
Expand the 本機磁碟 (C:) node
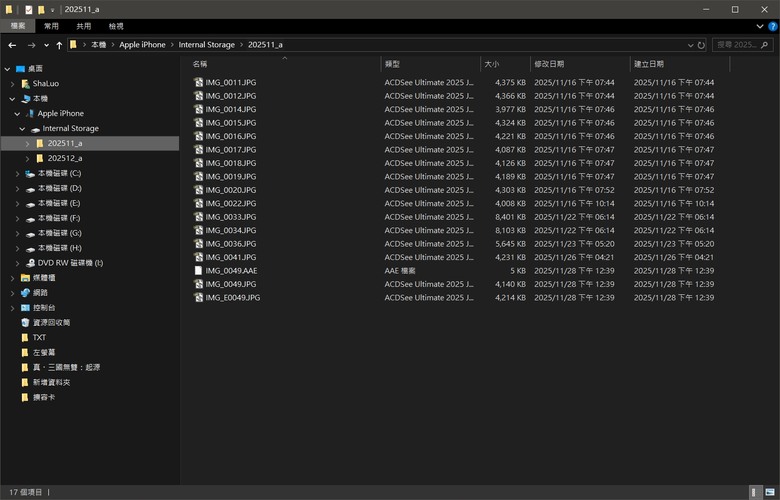tap(17, 174)
